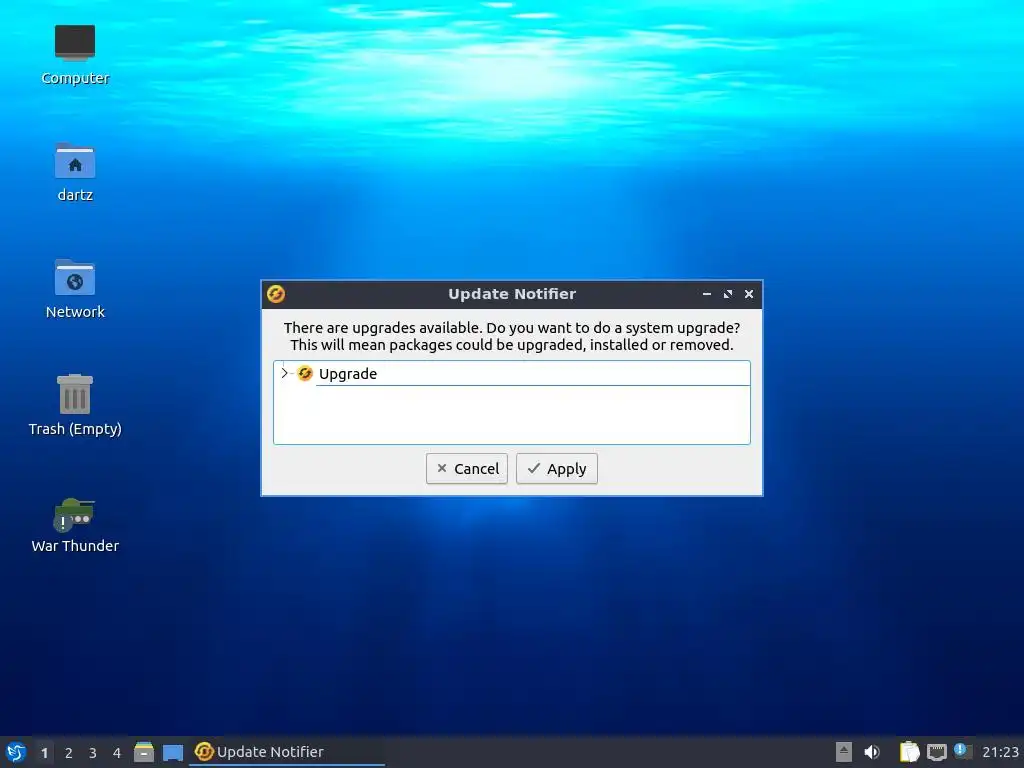Open the dartz home folder icon
Image resolution: width=1024 pixels, height=768 pixels.
pos(75,172)
